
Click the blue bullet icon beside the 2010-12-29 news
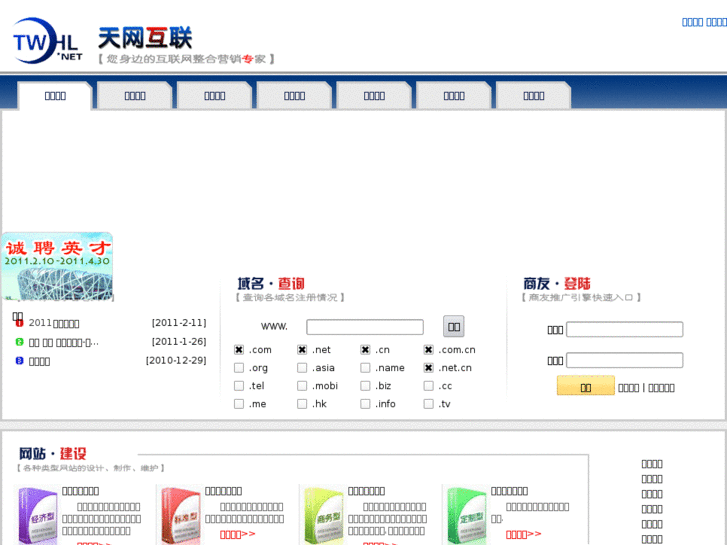tap(19, 360)
